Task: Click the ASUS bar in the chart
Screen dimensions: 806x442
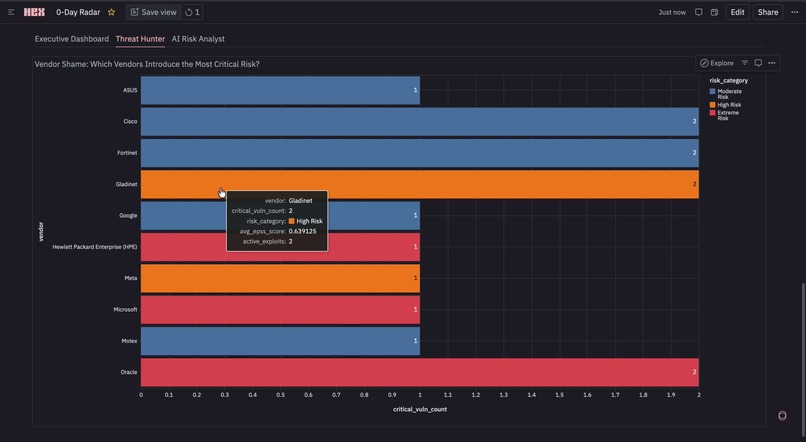Action: (280, 90)
